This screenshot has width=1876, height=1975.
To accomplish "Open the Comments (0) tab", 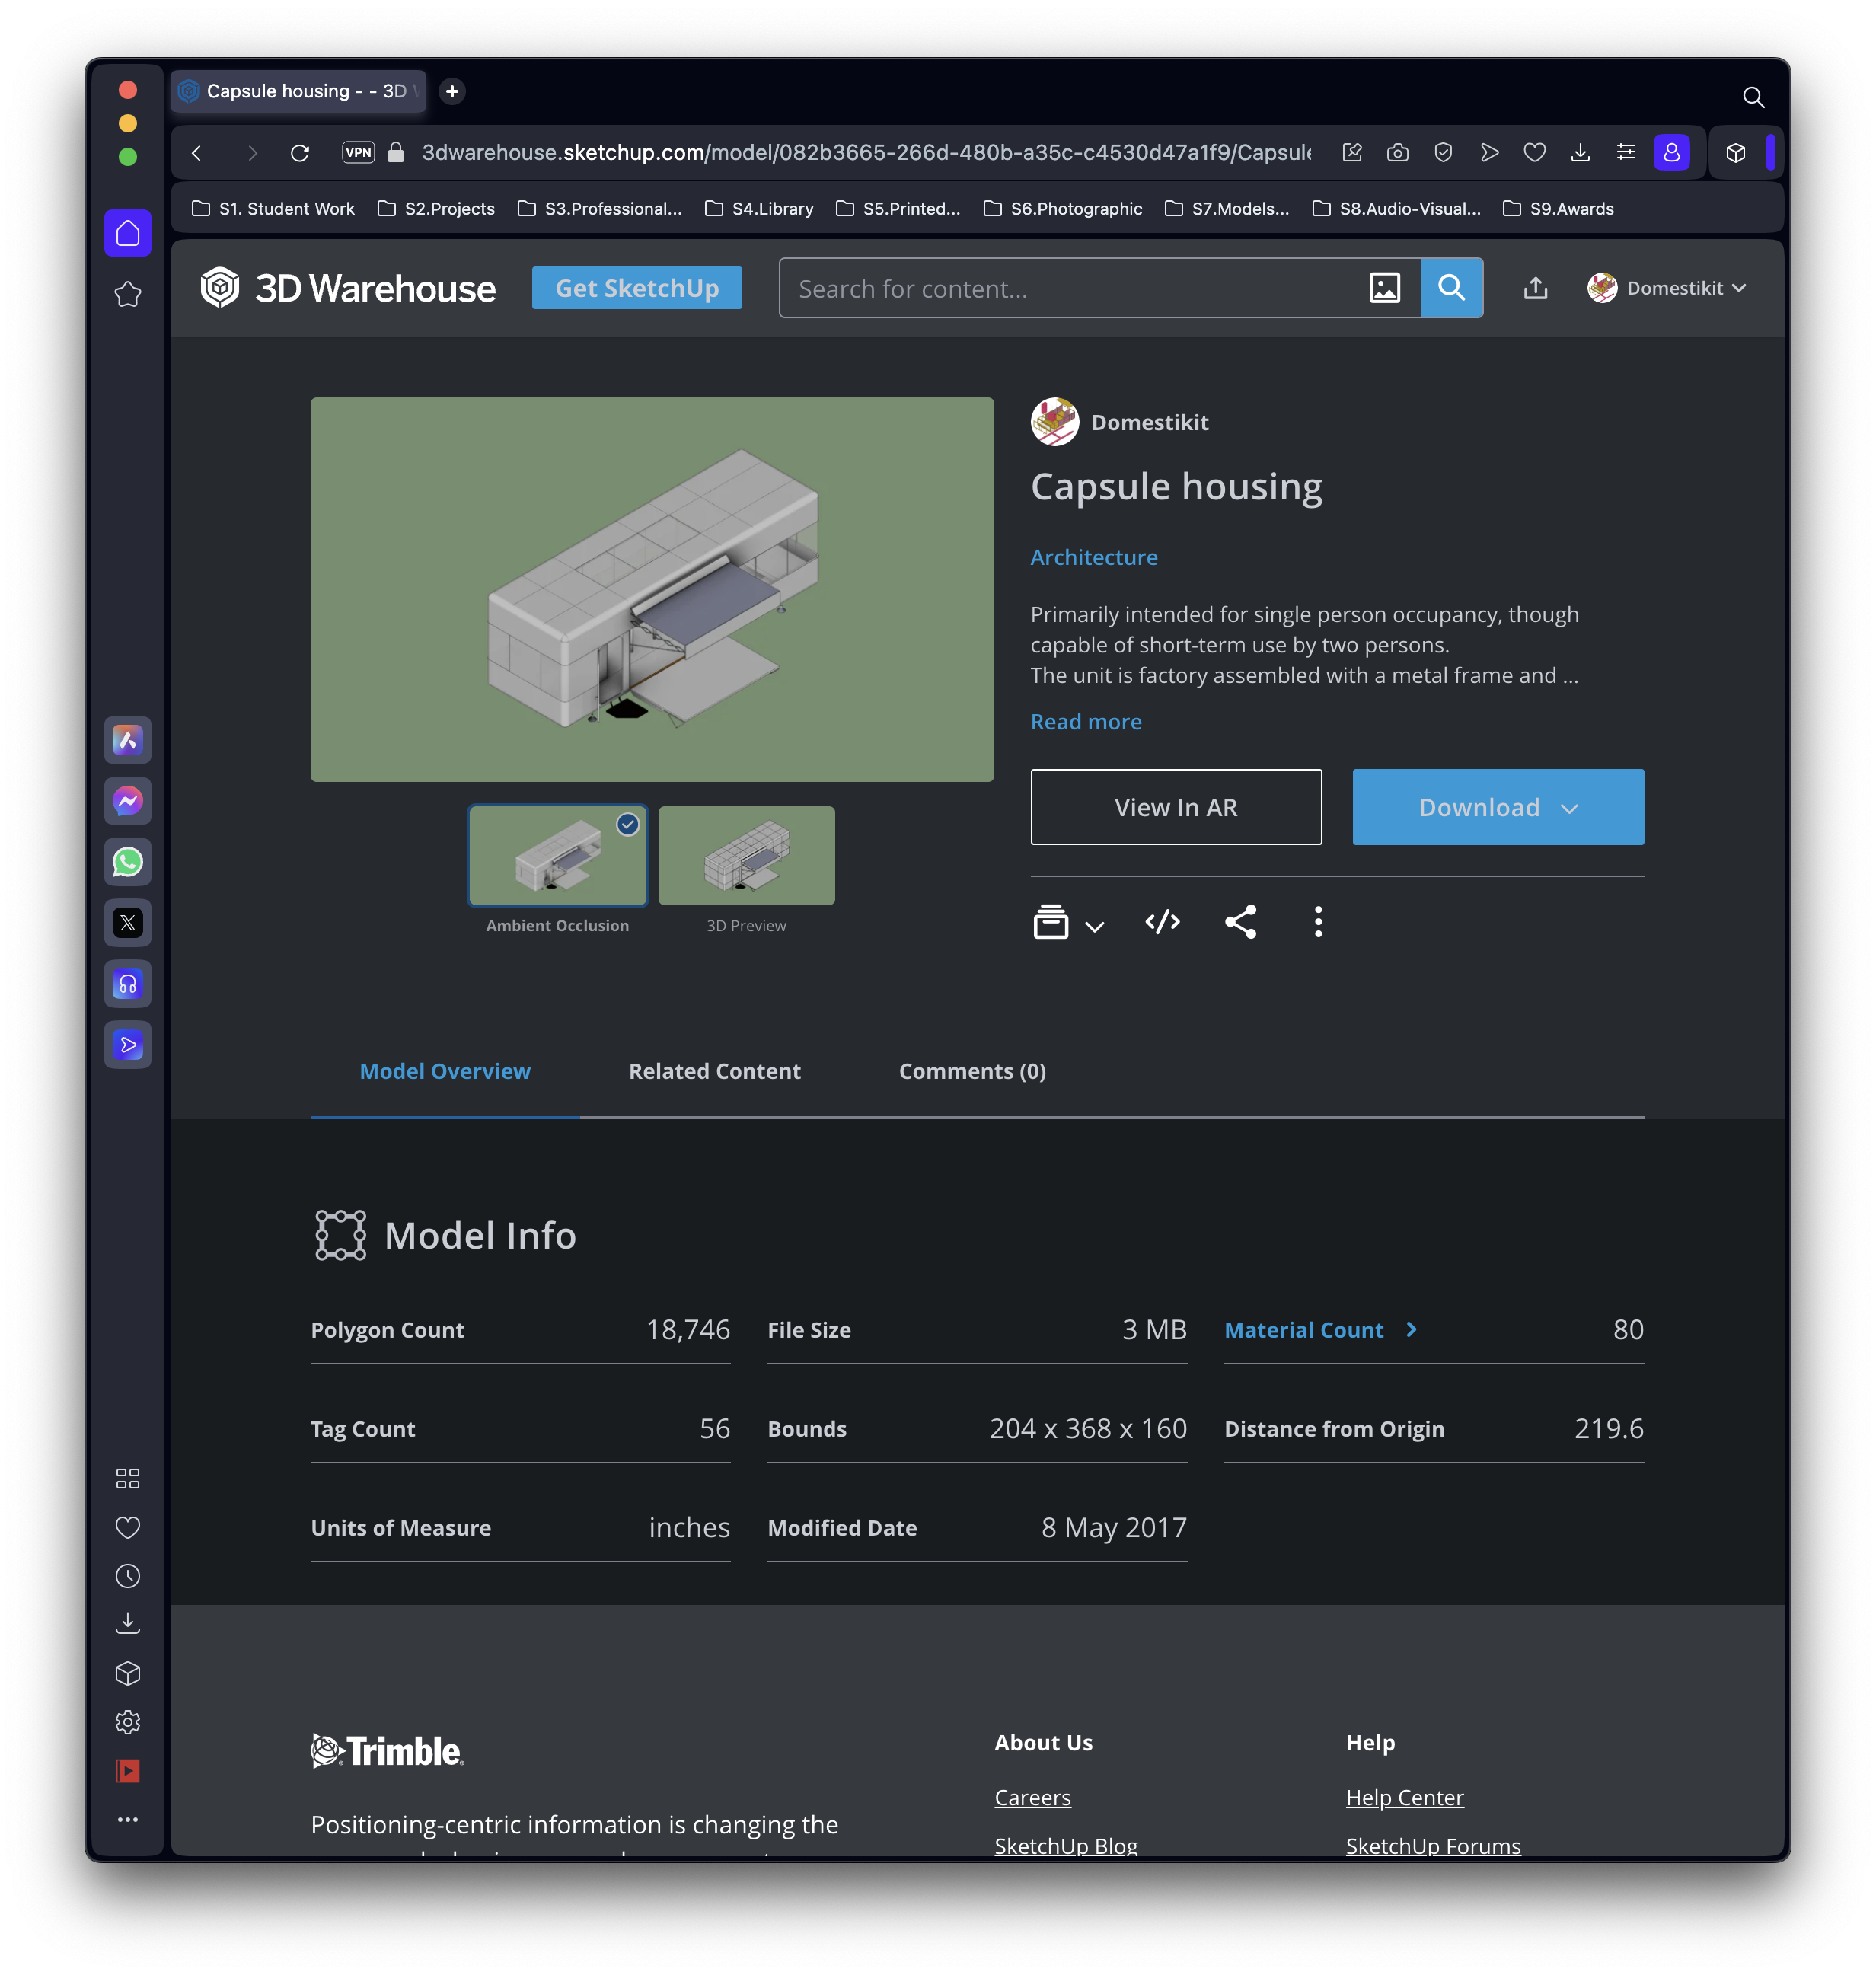I will coord(973,1071).
